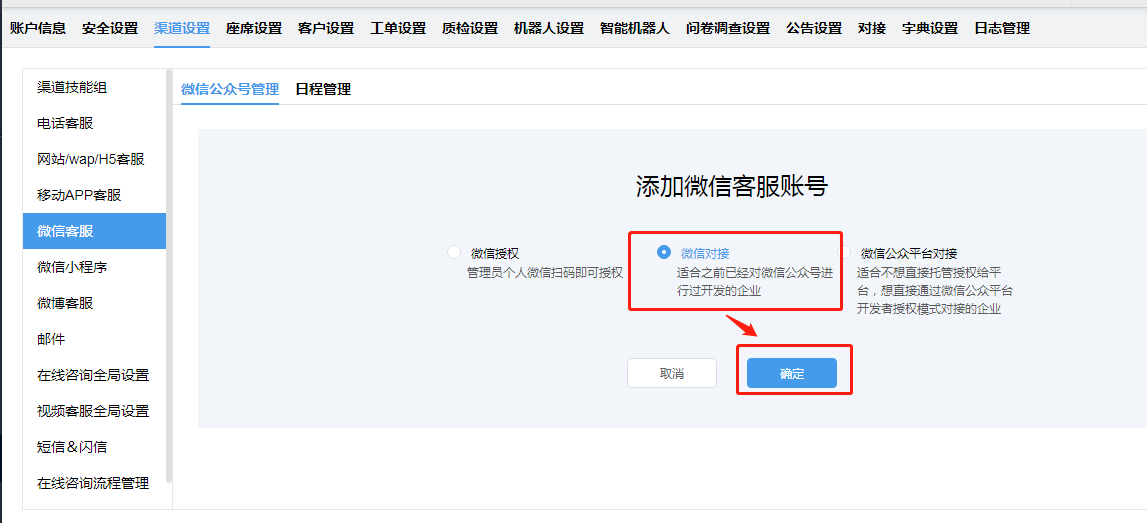Go to 公告设置 tab

(x=814, y=29)
